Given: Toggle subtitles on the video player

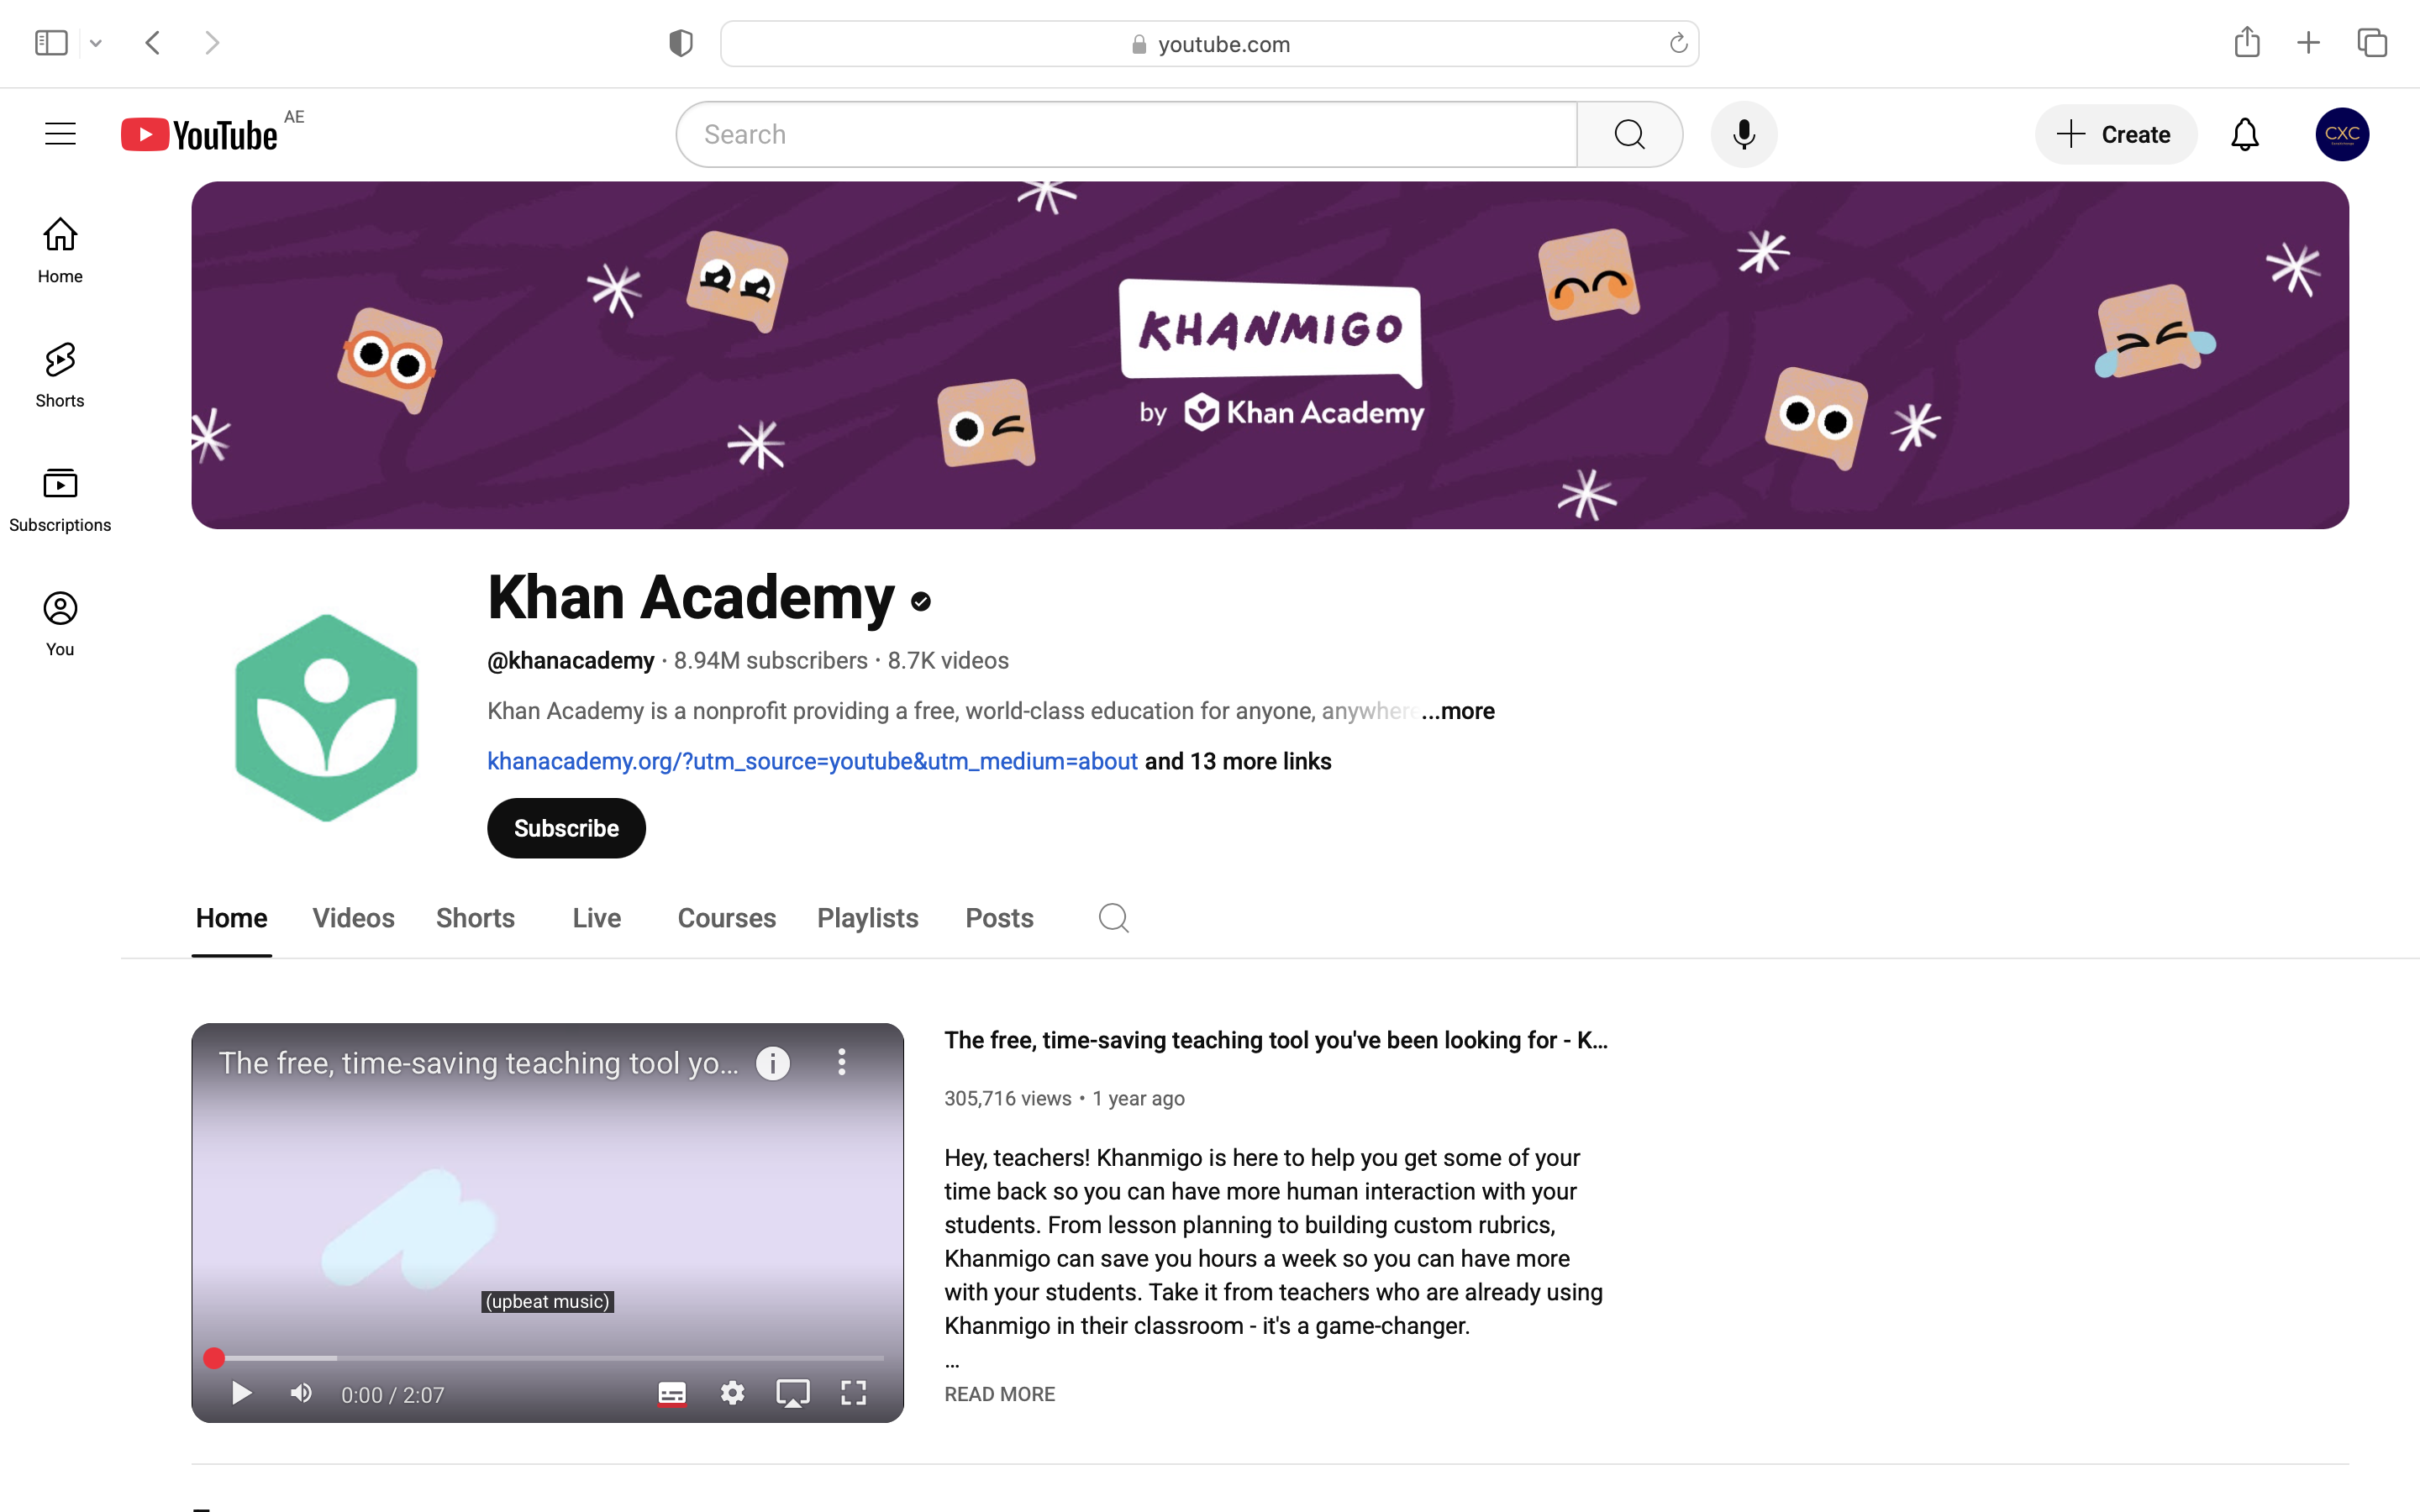Looking at the screenshot, I should point(672,1393).
